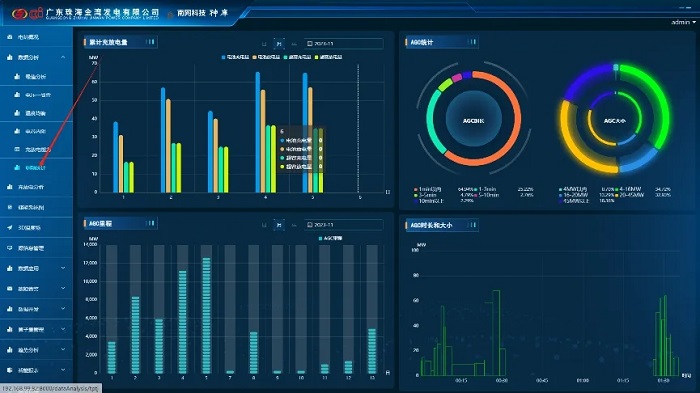Click the 电站概况 dashboard icon in sidebar

[x=9, y=37]
